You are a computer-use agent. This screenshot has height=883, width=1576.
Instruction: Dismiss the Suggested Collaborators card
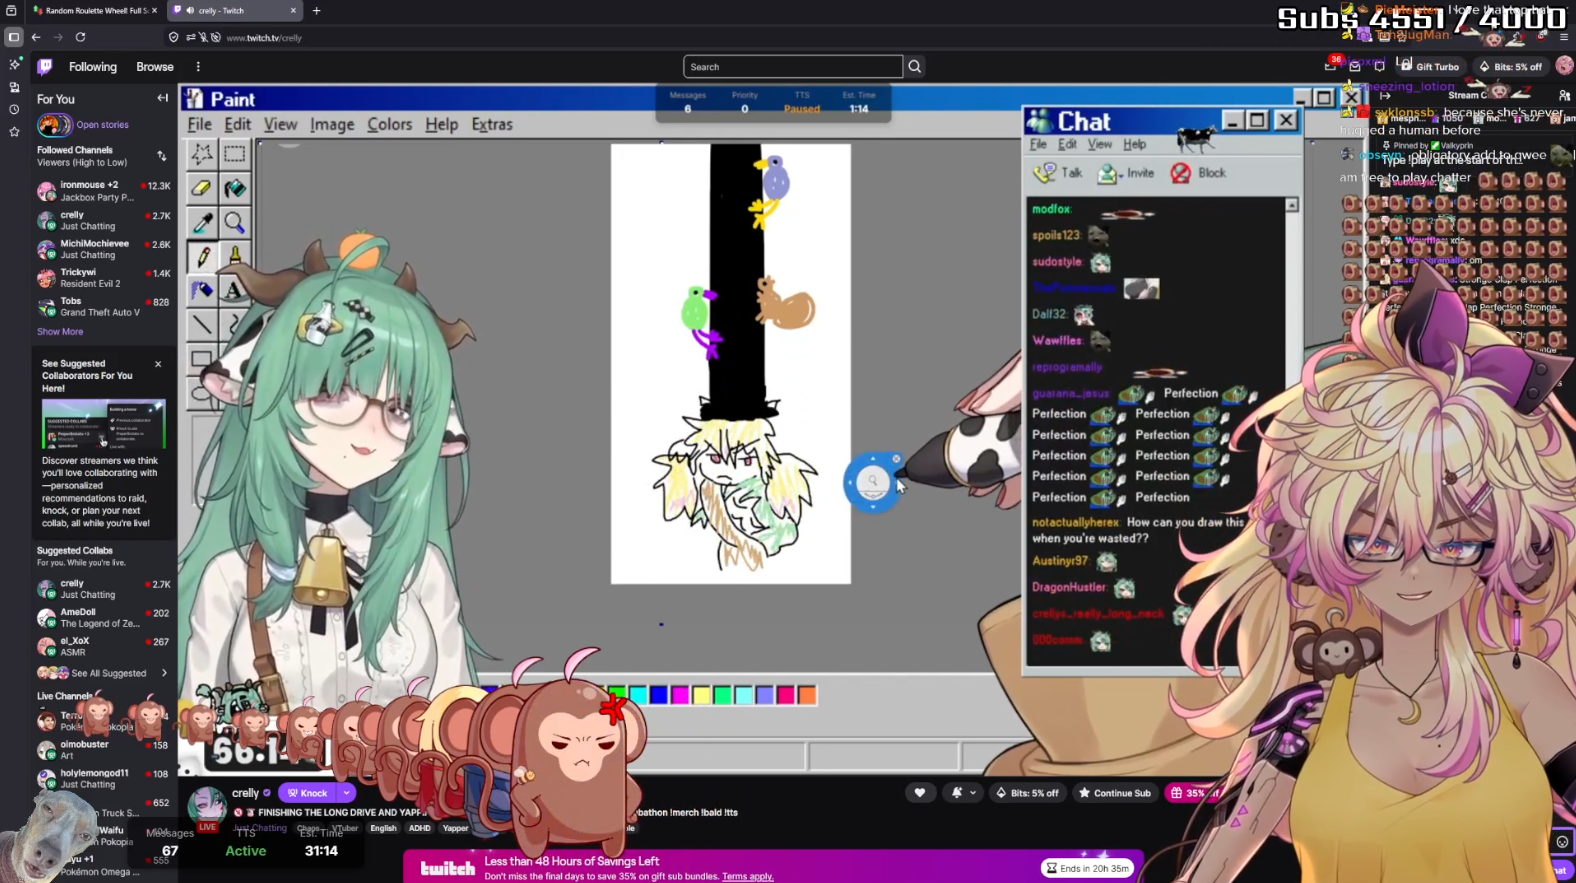coord(158,364)
